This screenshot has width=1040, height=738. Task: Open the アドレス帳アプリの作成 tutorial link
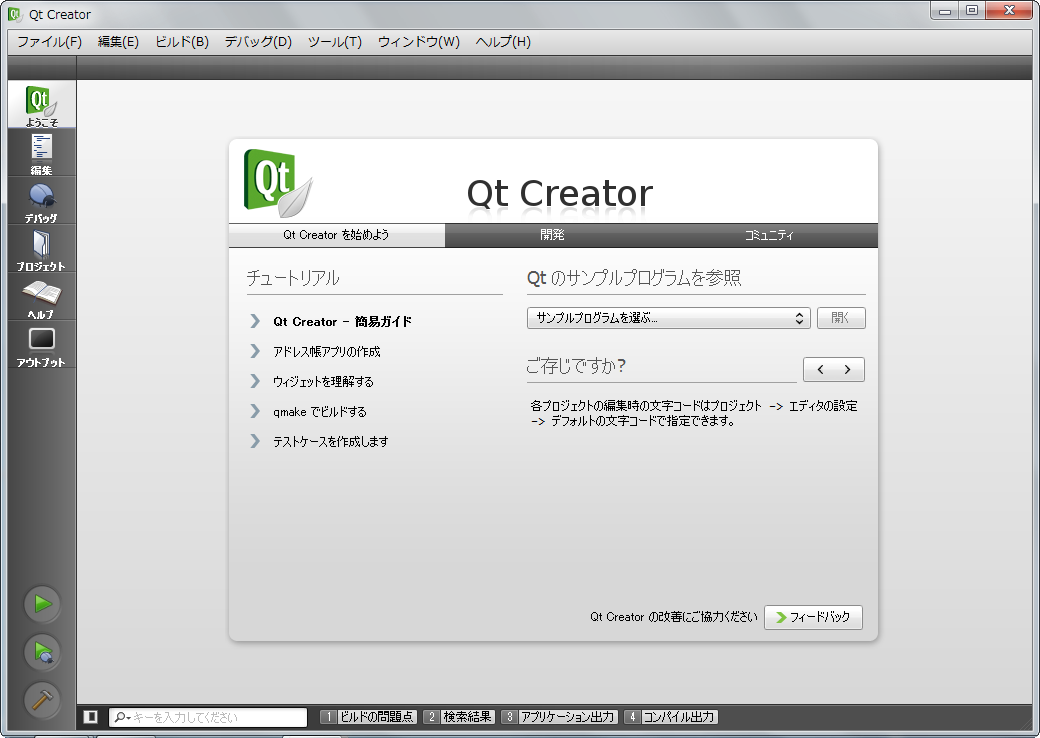[326, 352]
